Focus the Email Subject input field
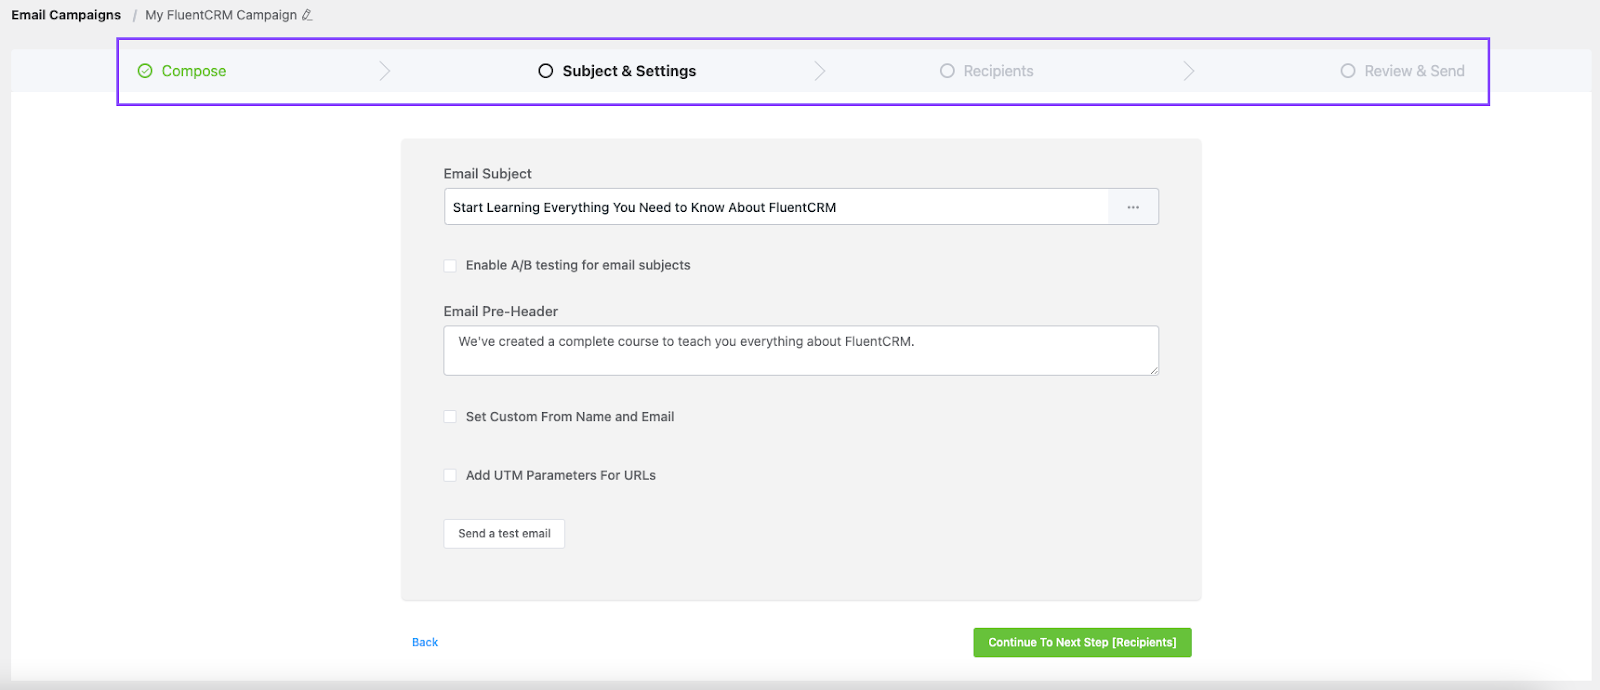Screen dimensions: 1600x690 [776, 207]
